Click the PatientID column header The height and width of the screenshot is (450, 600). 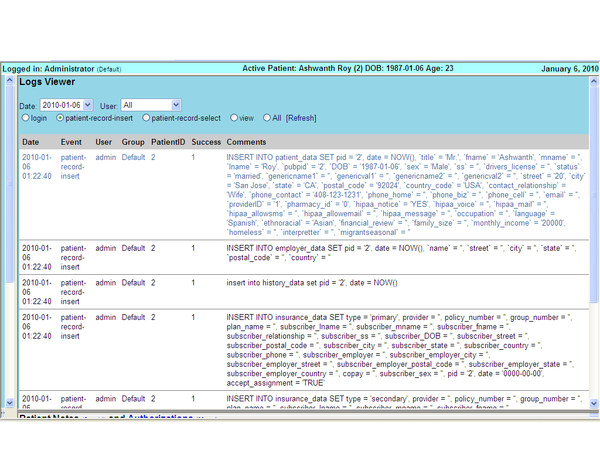167,142
